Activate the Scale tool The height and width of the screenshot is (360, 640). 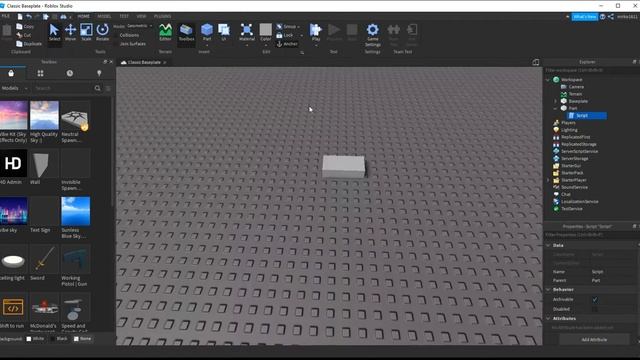86,32
